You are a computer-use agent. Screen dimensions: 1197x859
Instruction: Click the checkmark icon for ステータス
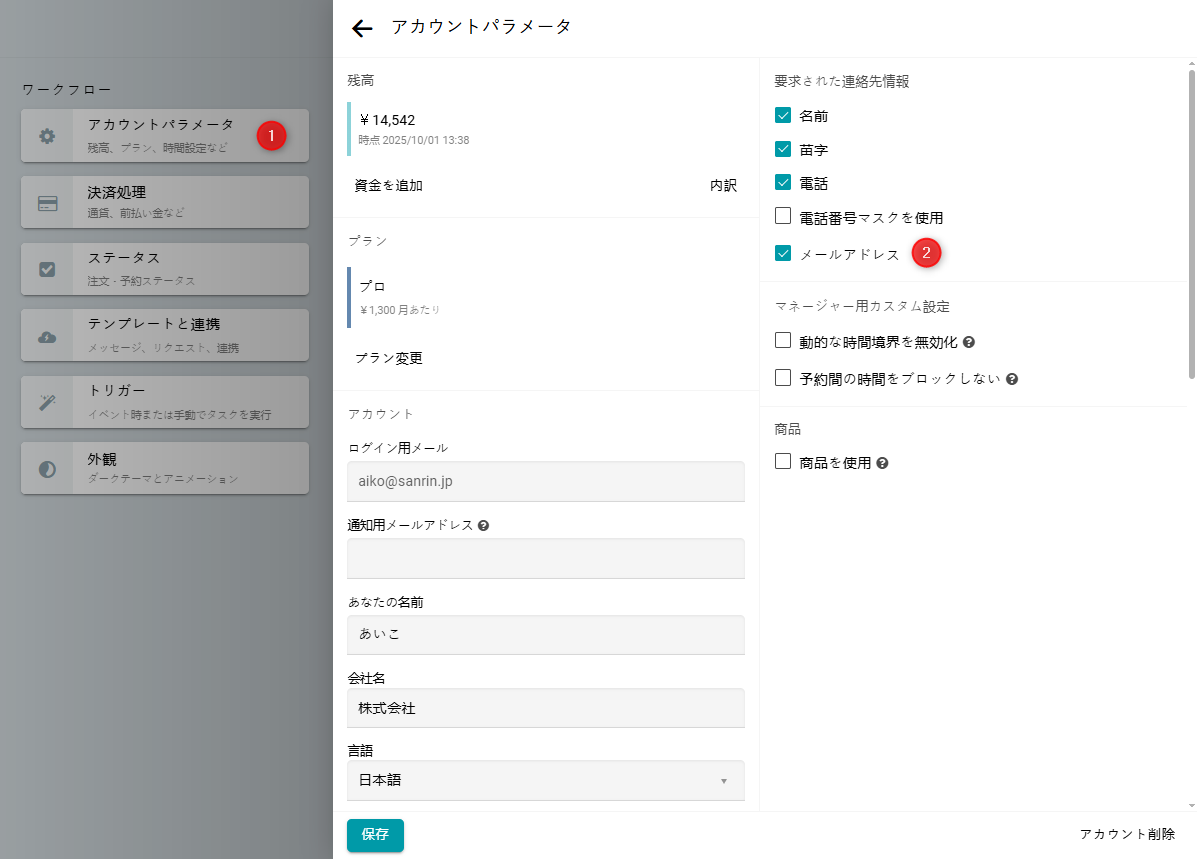pyautogui.click(x=47, y=270)
